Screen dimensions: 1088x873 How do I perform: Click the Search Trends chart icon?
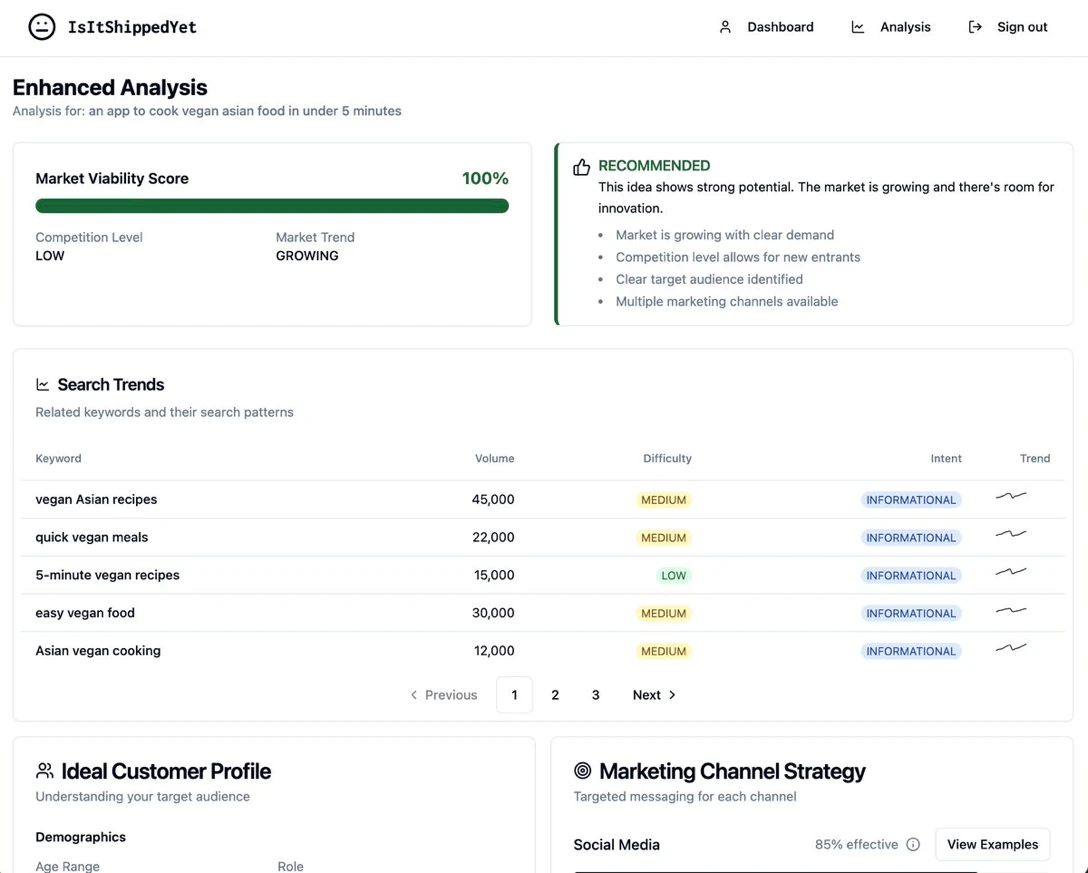click(x=43, y=385)
